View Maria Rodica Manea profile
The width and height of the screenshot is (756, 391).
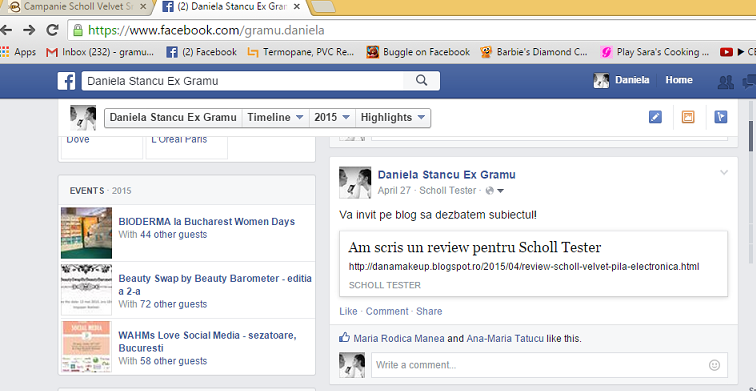(399, 338)
